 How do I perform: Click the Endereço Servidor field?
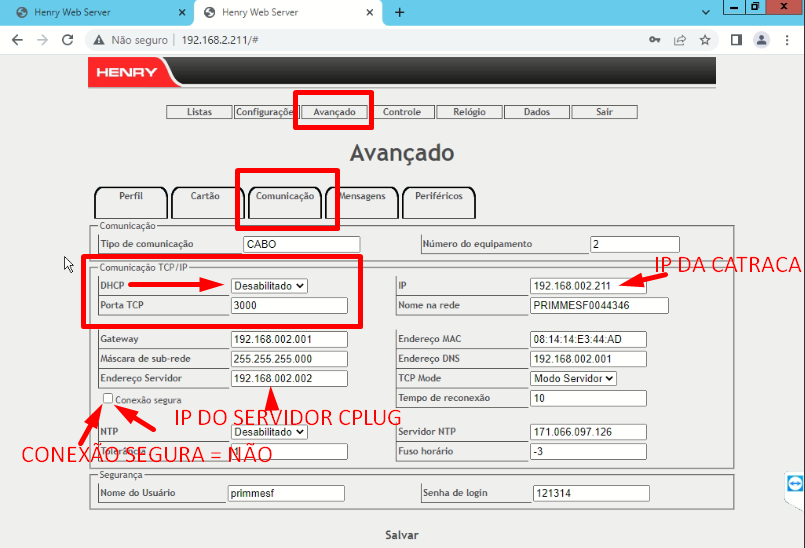click(x=289, y=378)
